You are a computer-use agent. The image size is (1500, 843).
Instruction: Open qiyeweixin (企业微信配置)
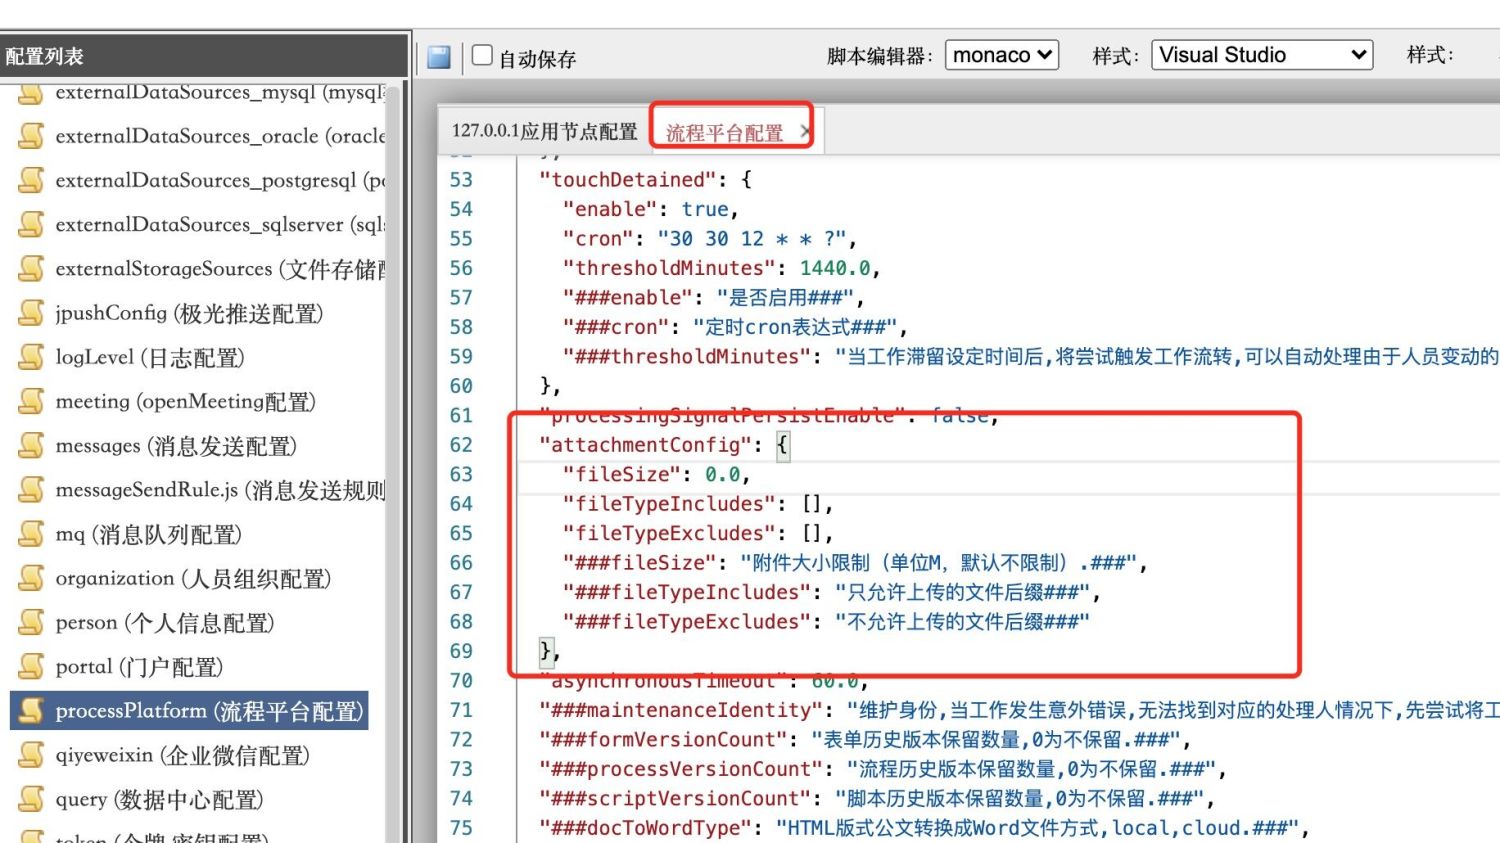[182, 755]
